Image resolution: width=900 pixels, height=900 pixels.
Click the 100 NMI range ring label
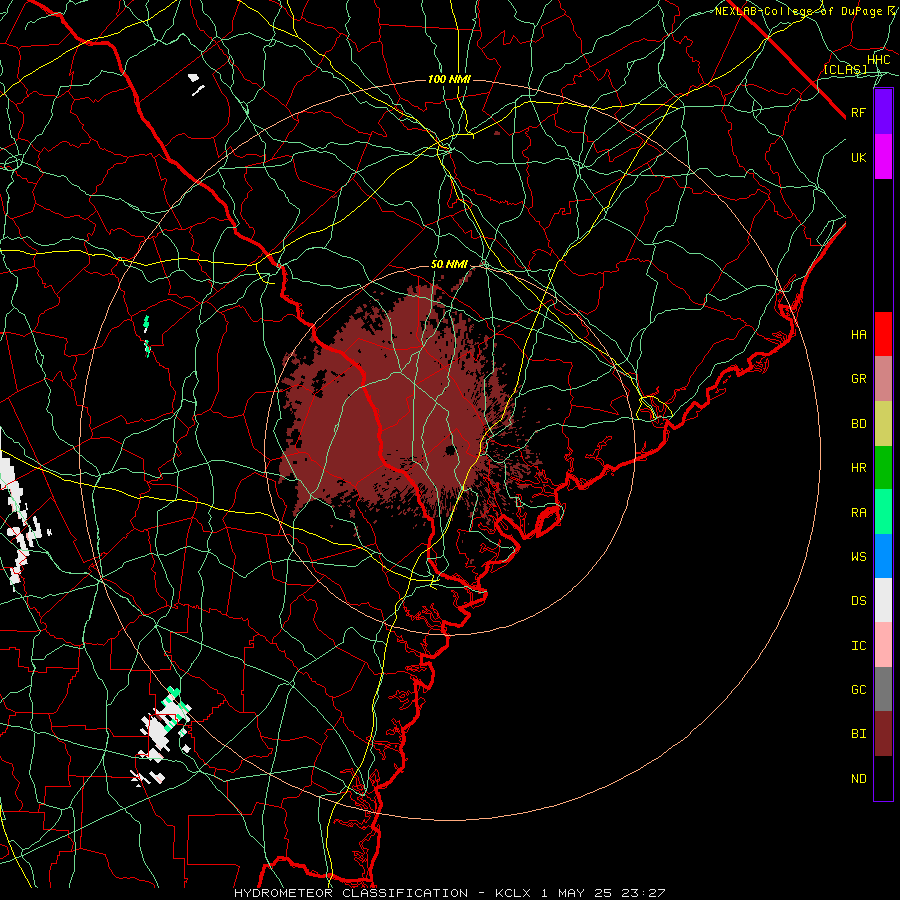tap(449, 79)
